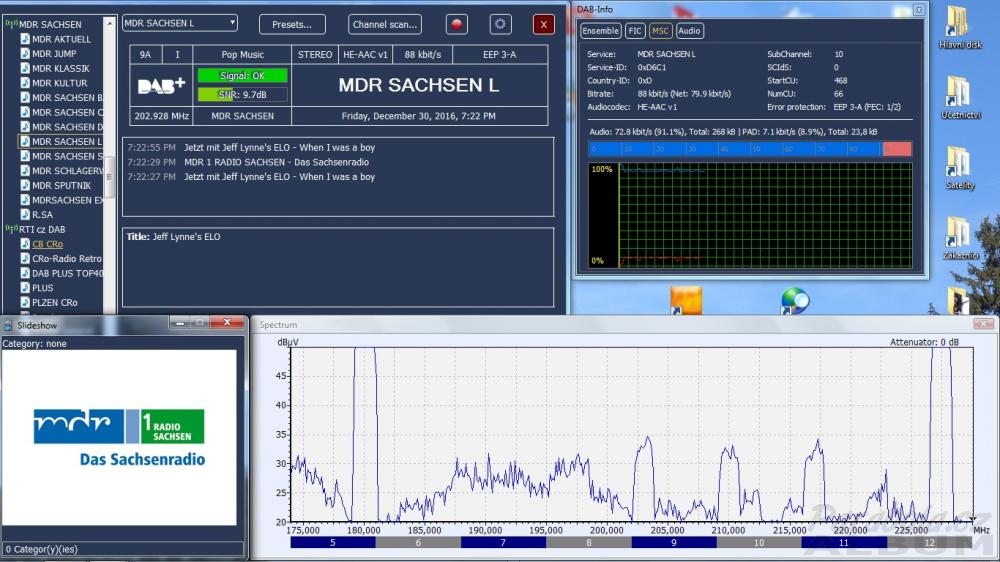Open the MDR SACHSEN L station dropdown
This screenshot has width=1000, height=562.
coord(180,23)
